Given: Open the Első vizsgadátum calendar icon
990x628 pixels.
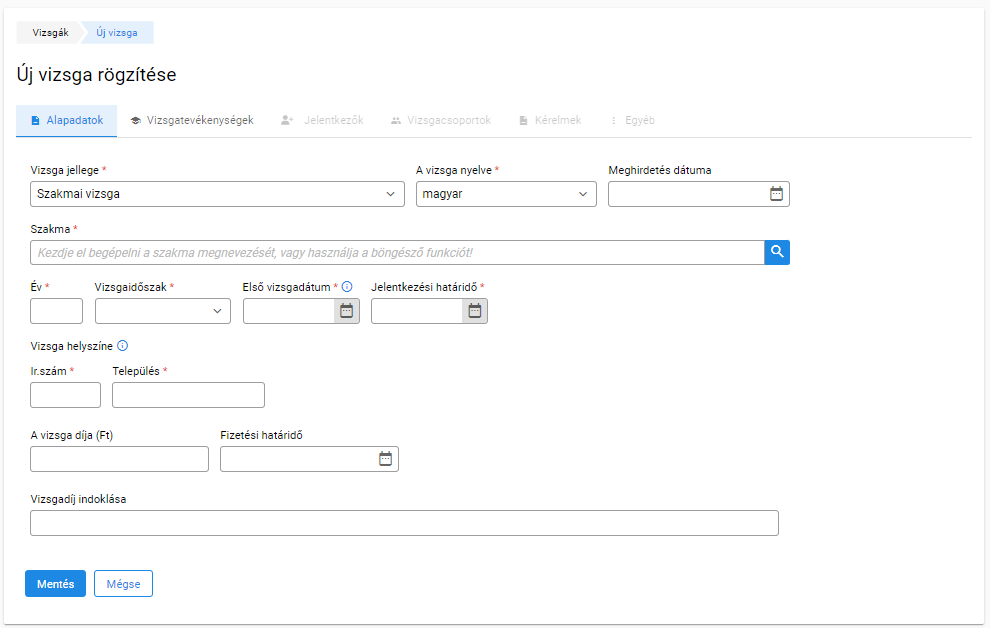Looking at the screenshot, I should (347, 311).
